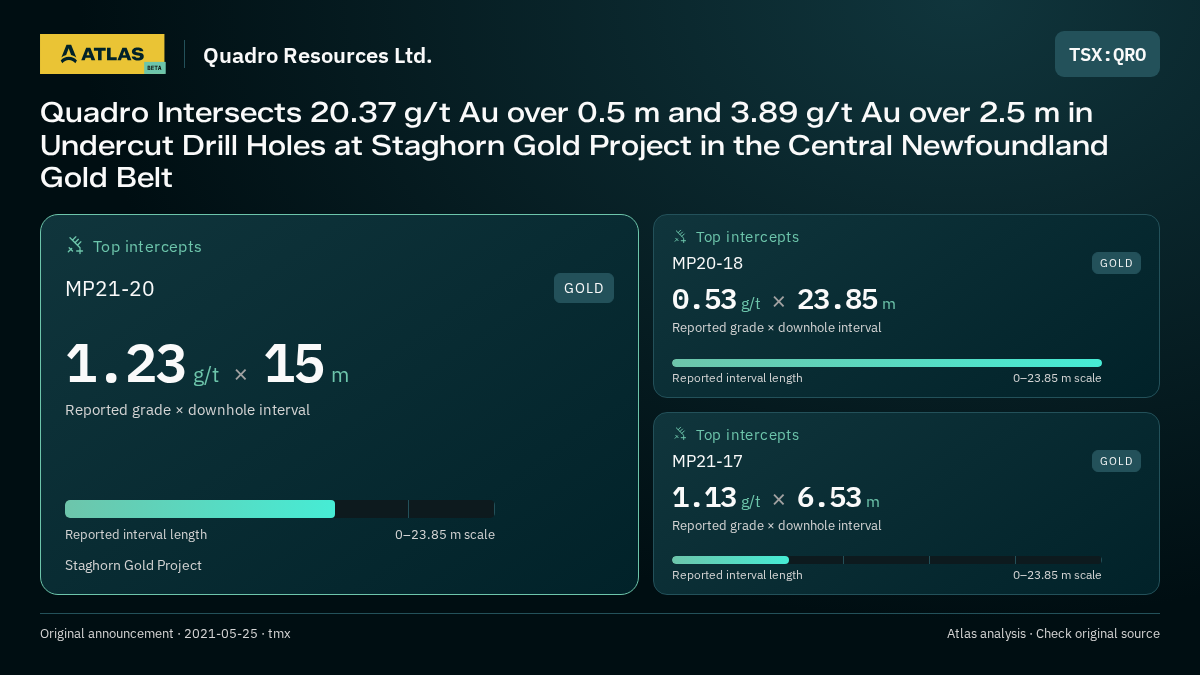This screenshot has width=1200, height=675.
Task: Click the MP20-18 interval length bar
Action: [x=887, y=363]
